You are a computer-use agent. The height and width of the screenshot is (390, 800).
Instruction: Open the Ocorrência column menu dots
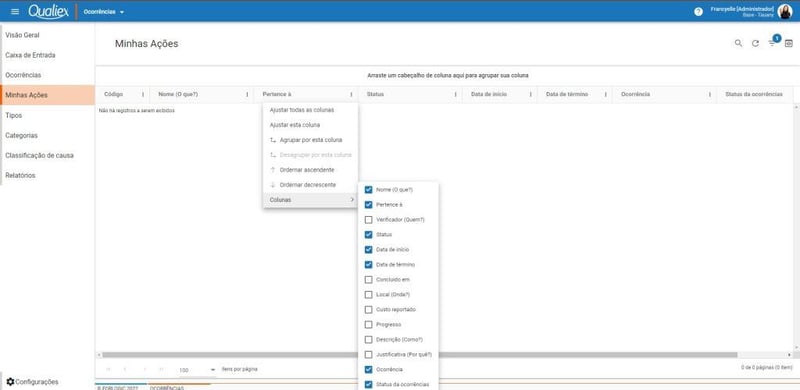tap(710, 94)
